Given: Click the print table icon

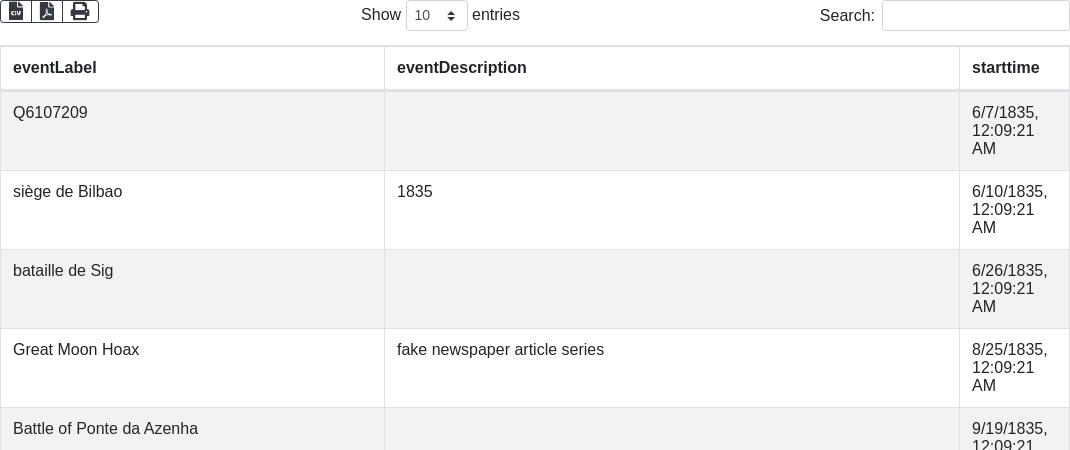Looking at the screenshot, I should click(80, 11).
